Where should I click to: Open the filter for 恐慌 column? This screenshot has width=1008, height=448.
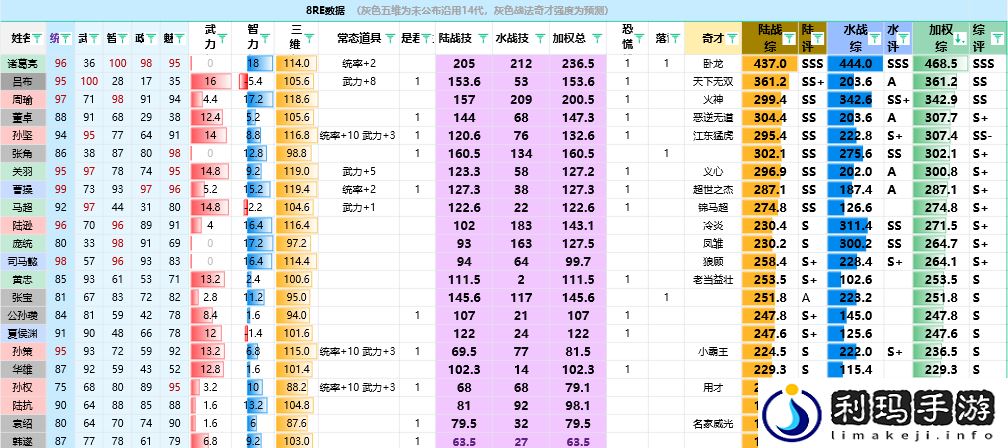640,39
